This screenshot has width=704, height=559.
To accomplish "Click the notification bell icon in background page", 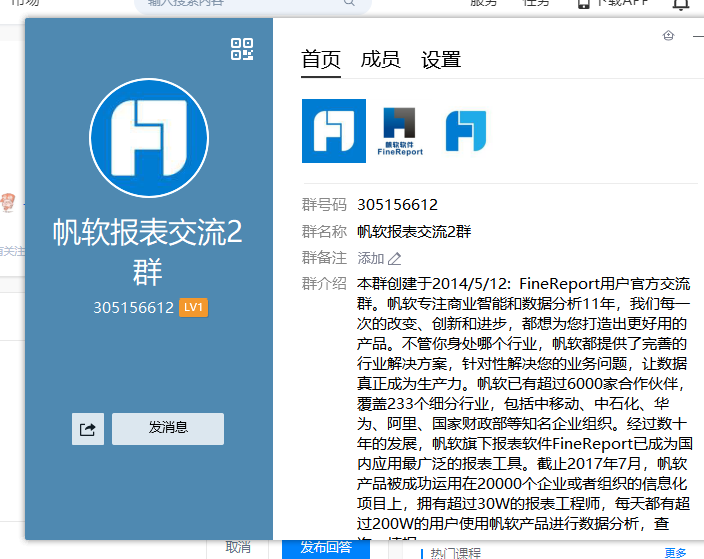I will pos(681,4).
